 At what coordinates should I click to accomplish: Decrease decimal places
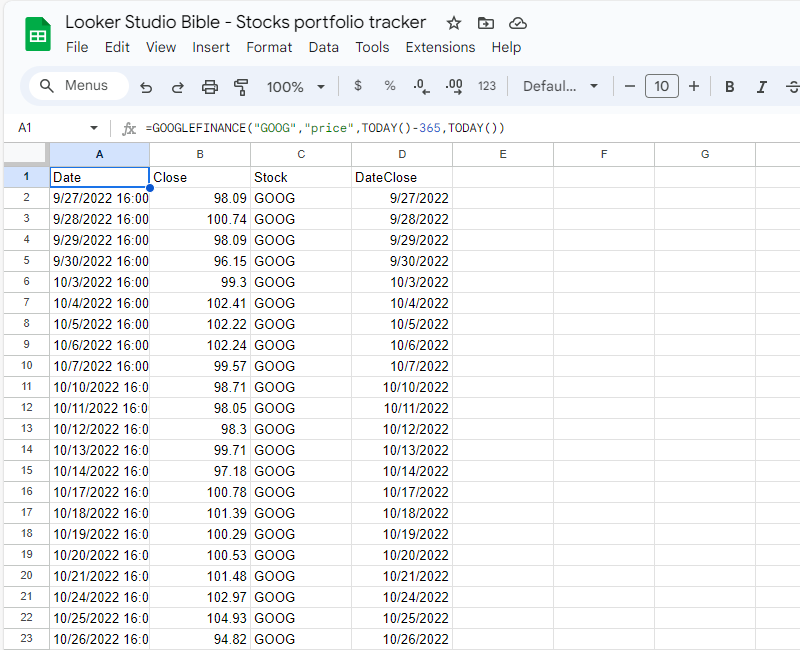click(x=421, y=86)
